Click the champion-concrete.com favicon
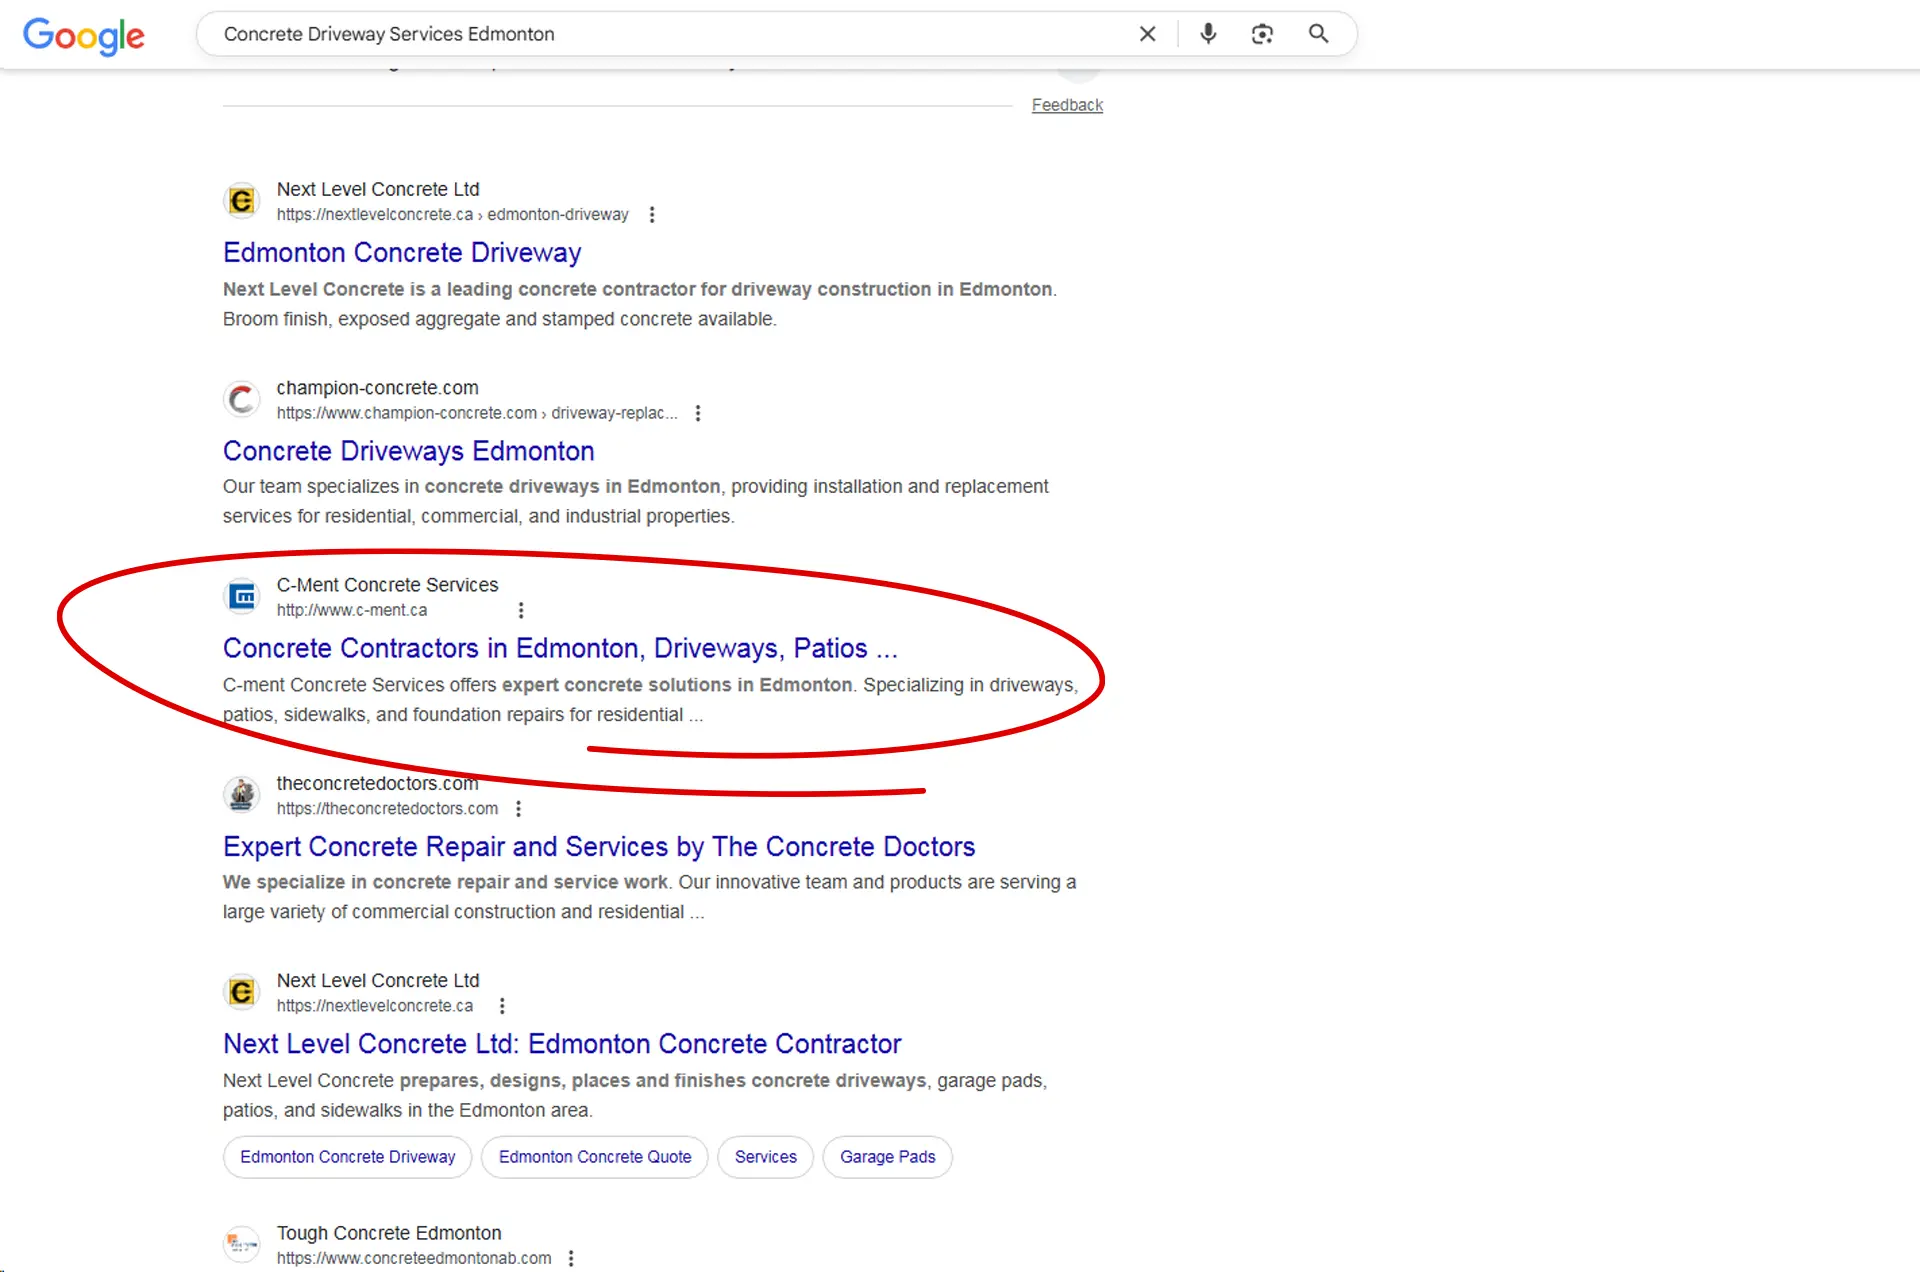1920x1272 pixels. point(241,400)
